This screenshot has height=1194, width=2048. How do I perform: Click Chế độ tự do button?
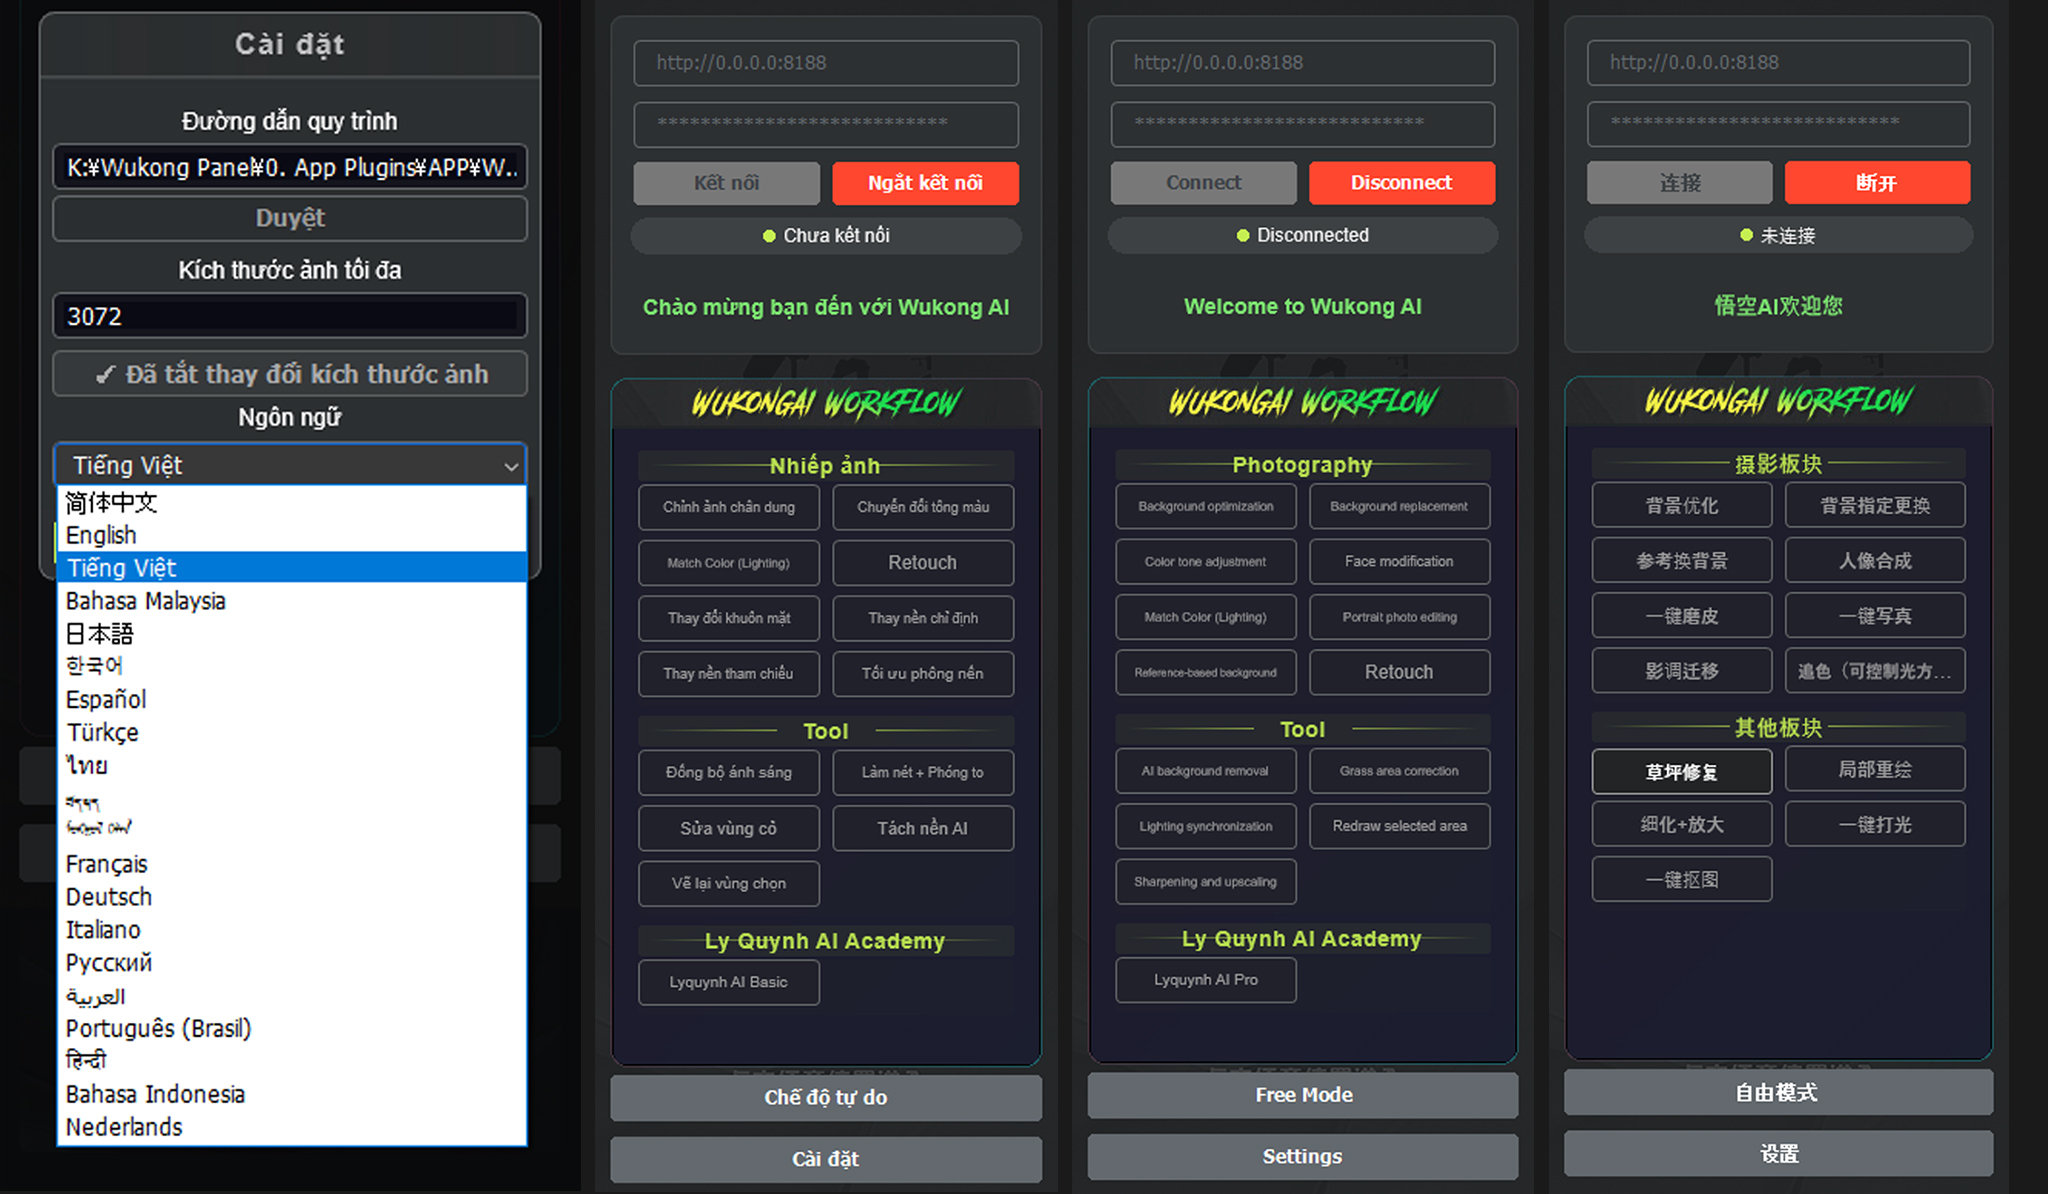click(x=826, y=1097)
